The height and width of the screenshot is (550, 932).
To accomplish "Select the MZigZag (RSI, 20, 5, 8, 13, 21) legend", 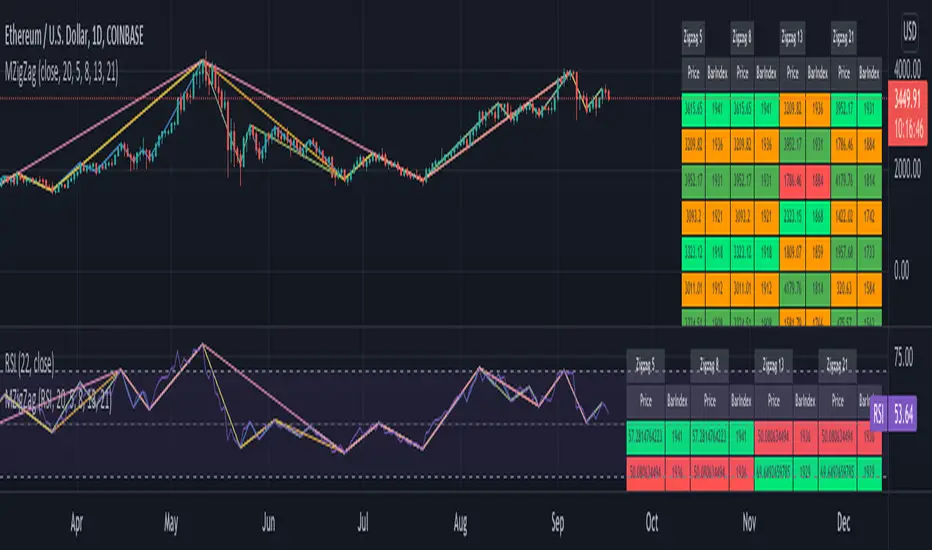I will [x=58, y=400].
